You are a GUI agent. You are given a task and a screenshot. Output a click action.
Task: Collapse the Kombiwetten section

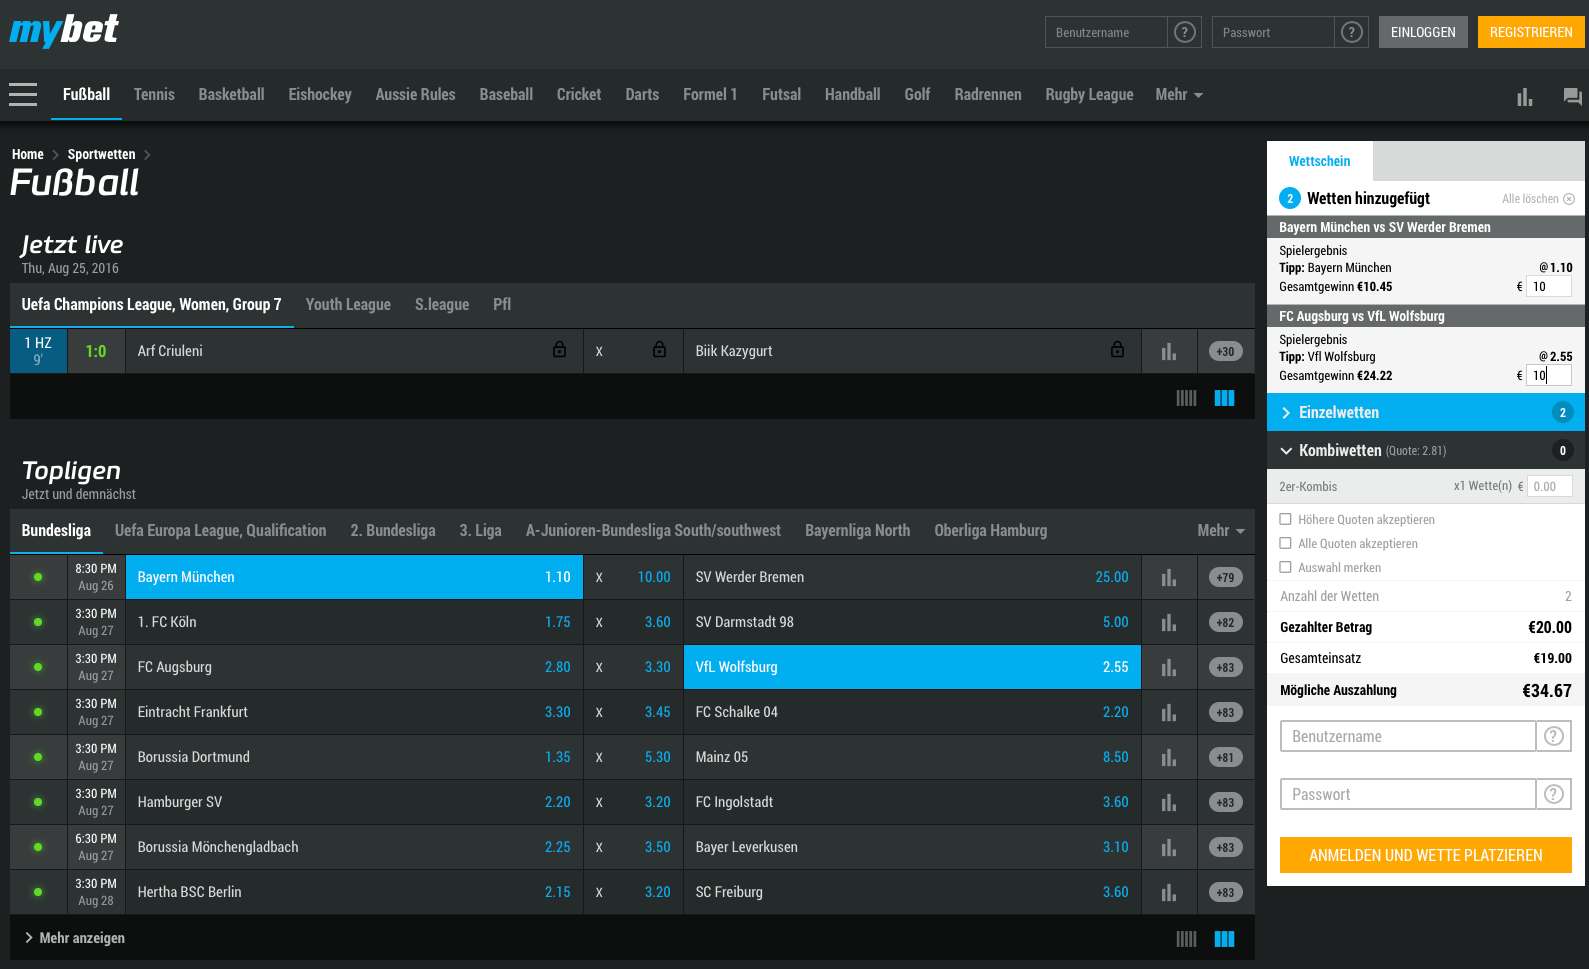tap(1286, 451)
